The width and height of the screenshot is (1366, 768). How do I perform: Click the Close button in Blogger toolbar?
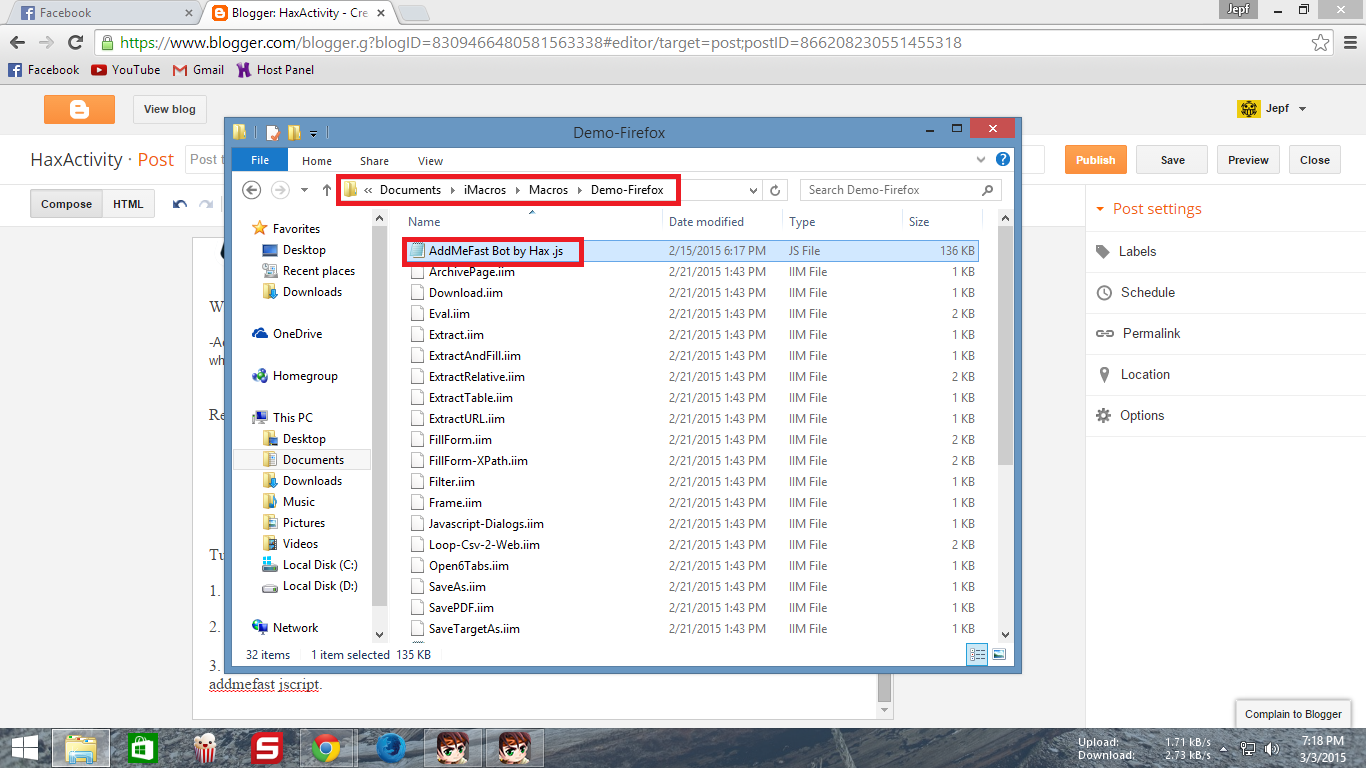[1315, 160]
